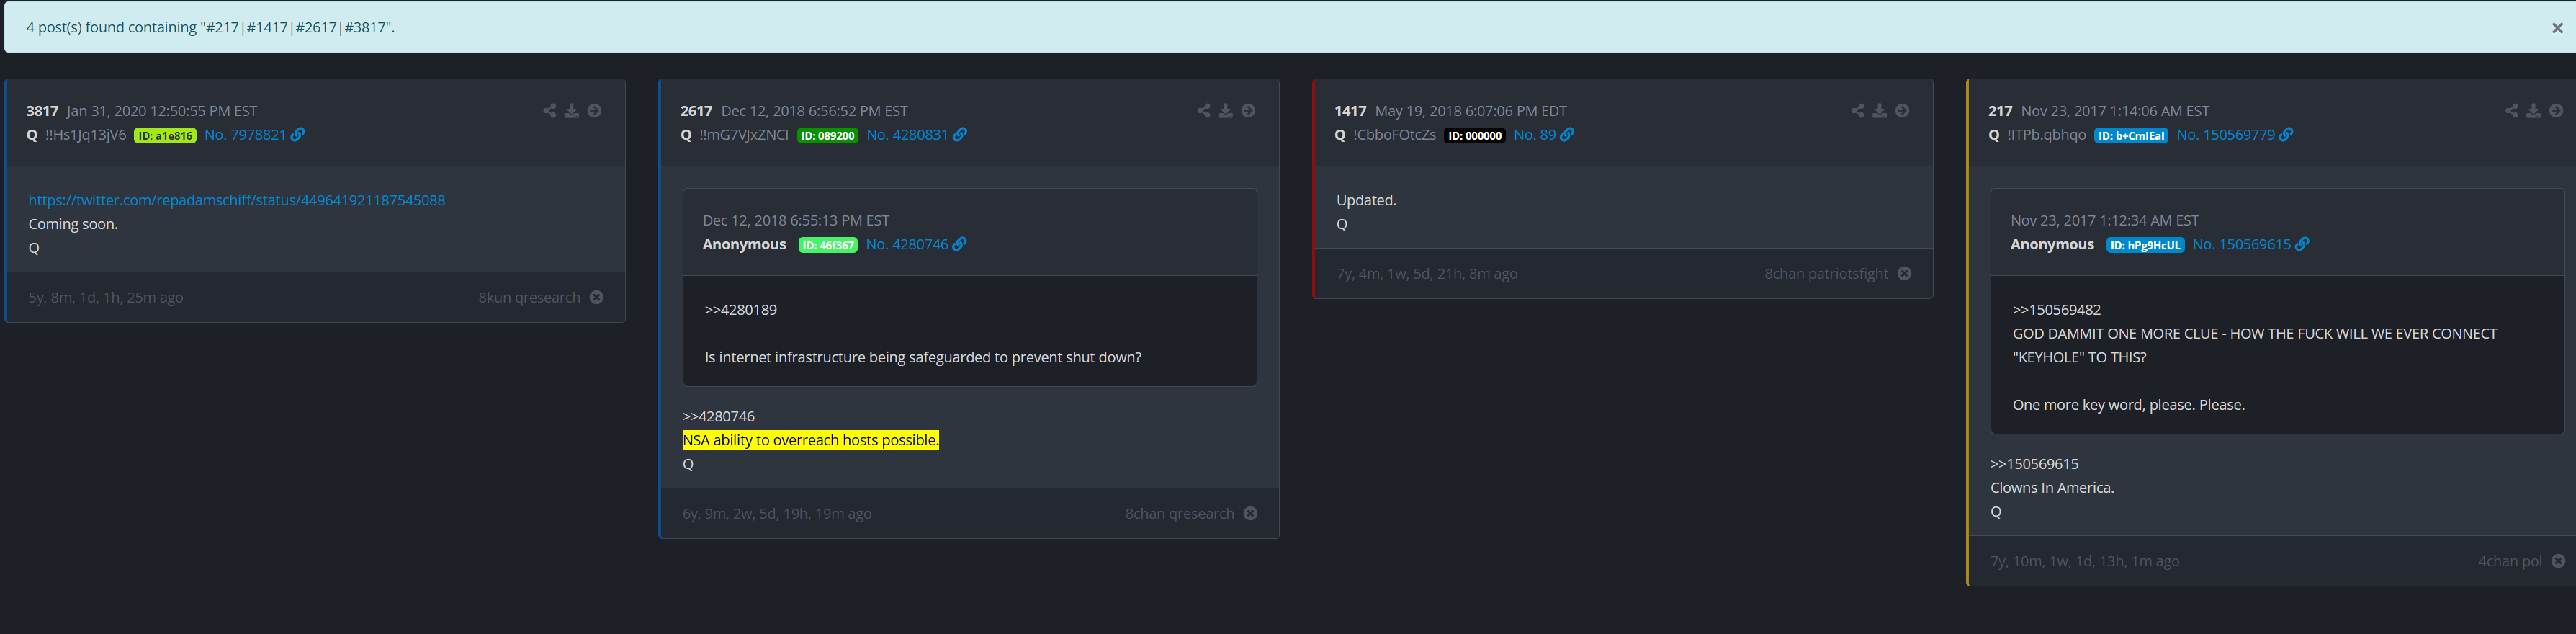Click highlighted text about NSA overreach
The image size is (2576, 634).
[x=810, y=440]
